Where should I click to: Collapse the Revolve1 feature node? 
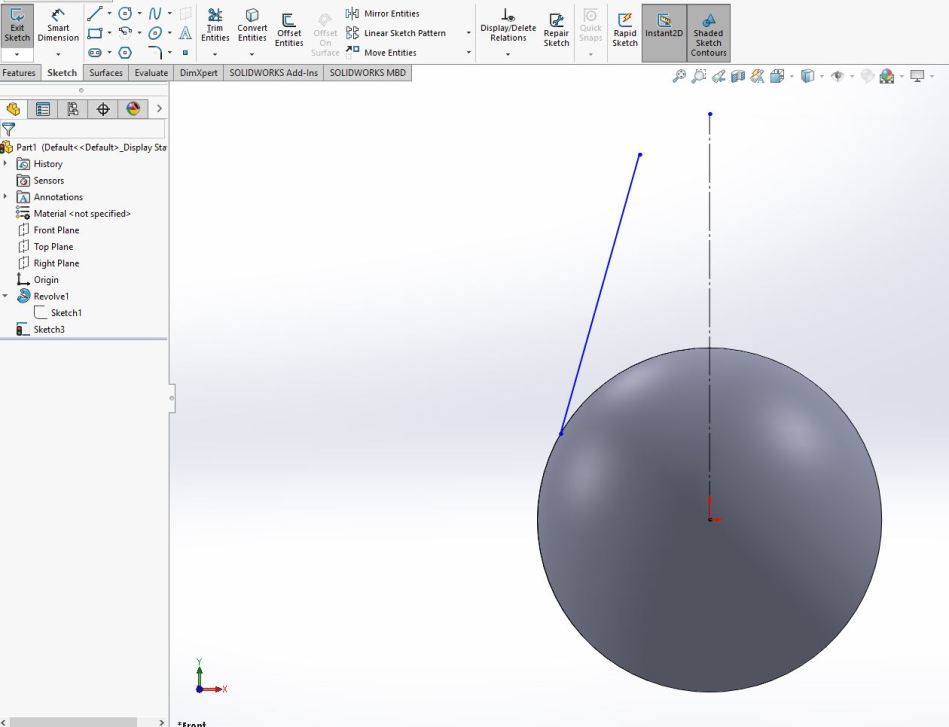(x=6, y=296)
